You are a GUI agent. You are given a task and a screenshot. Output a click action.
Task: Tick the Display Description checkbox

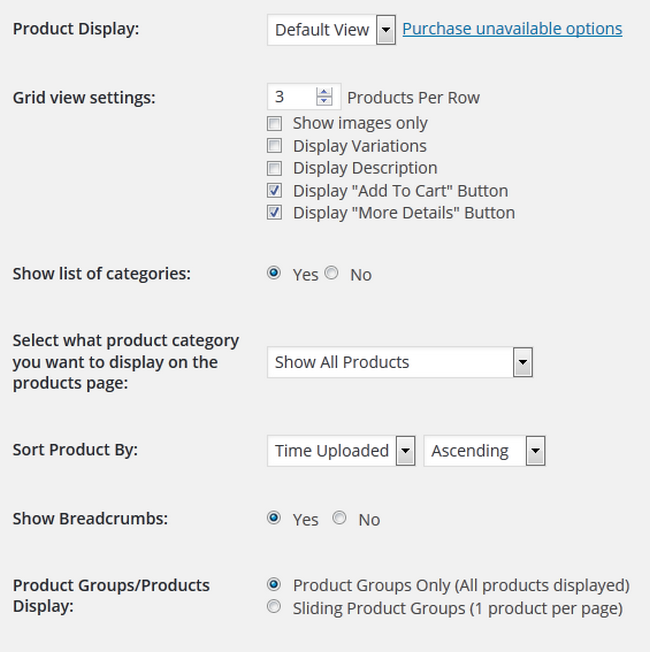coord(274,168)
